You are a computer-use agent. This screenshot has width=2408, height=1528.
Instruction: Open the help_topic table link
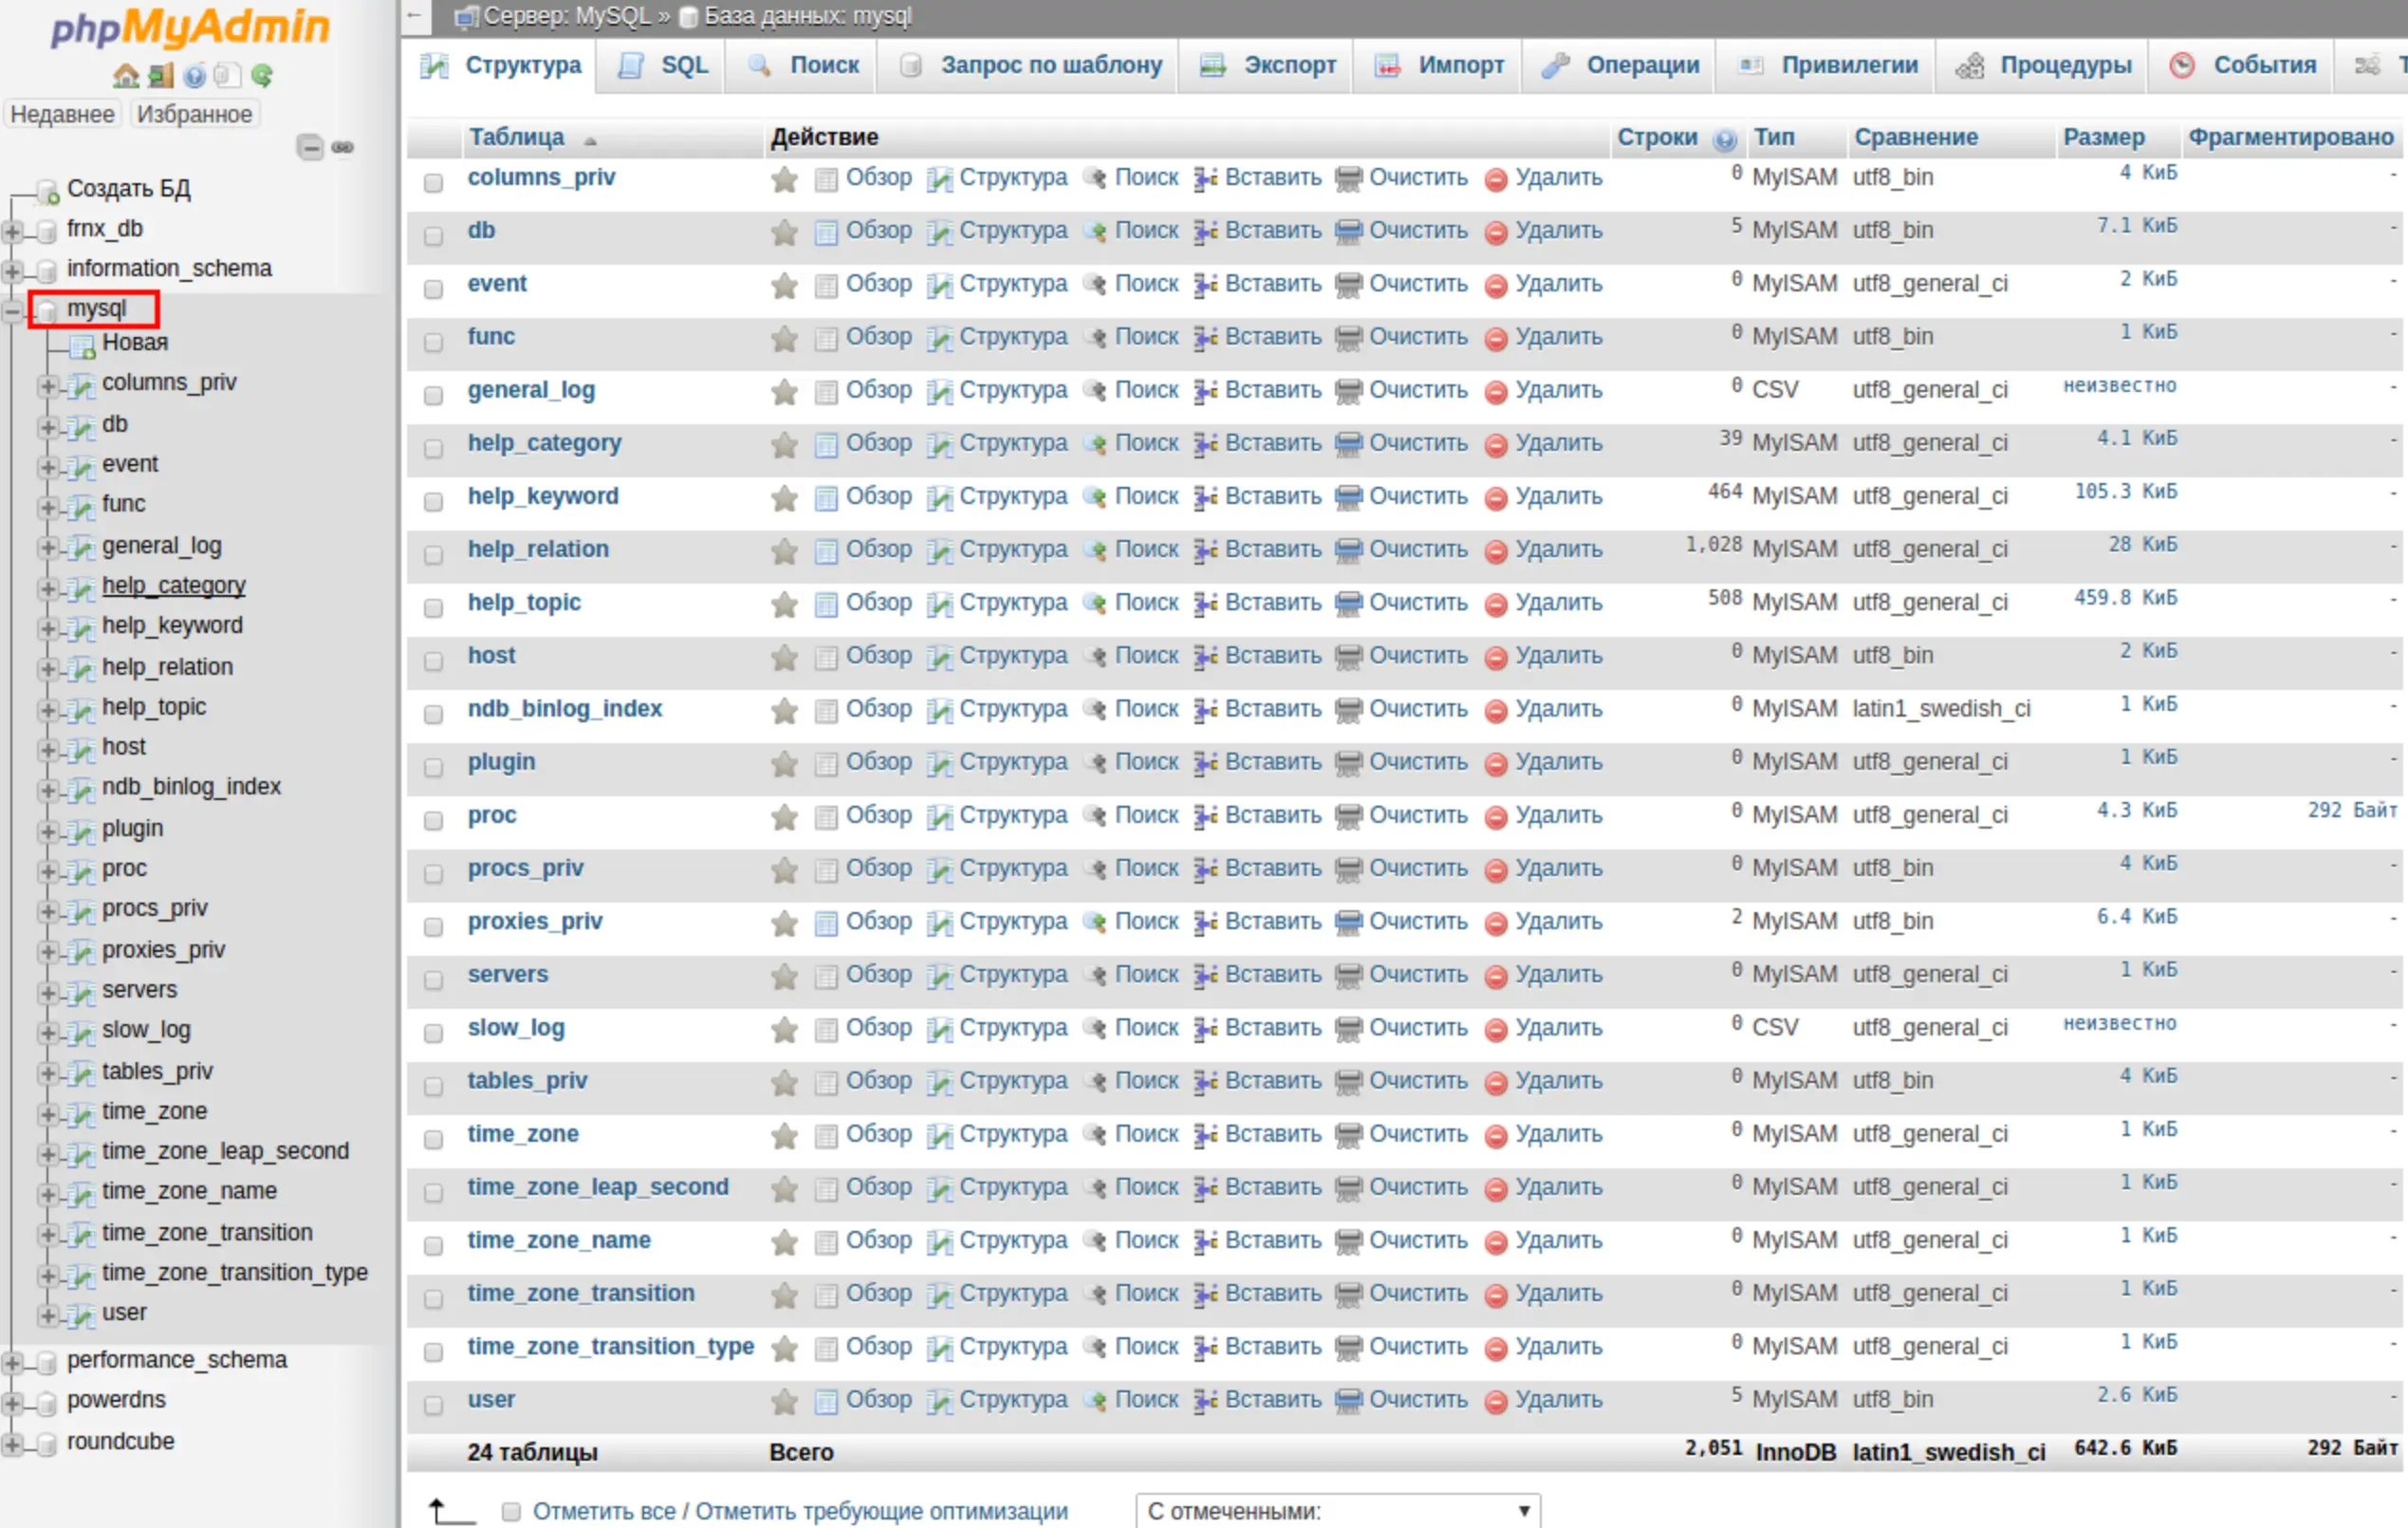(x=524, y=603)
